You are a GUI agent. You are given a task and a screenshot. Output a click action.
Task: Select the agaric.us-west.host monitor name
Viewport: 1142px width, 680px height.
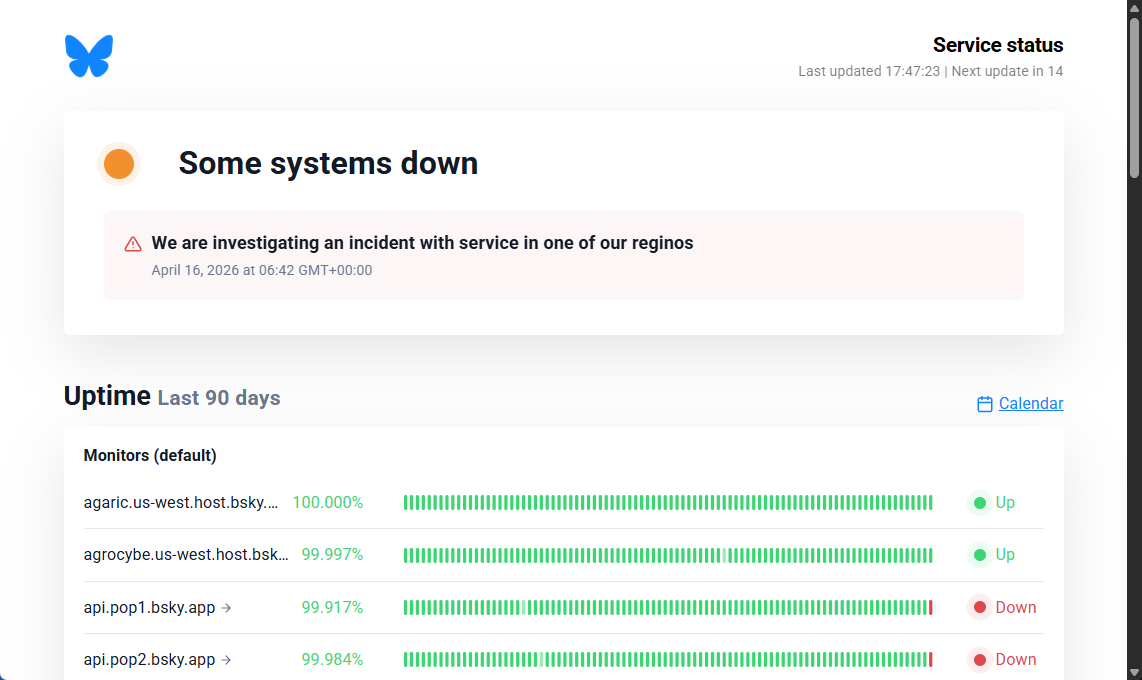click(x=181, y=503)
